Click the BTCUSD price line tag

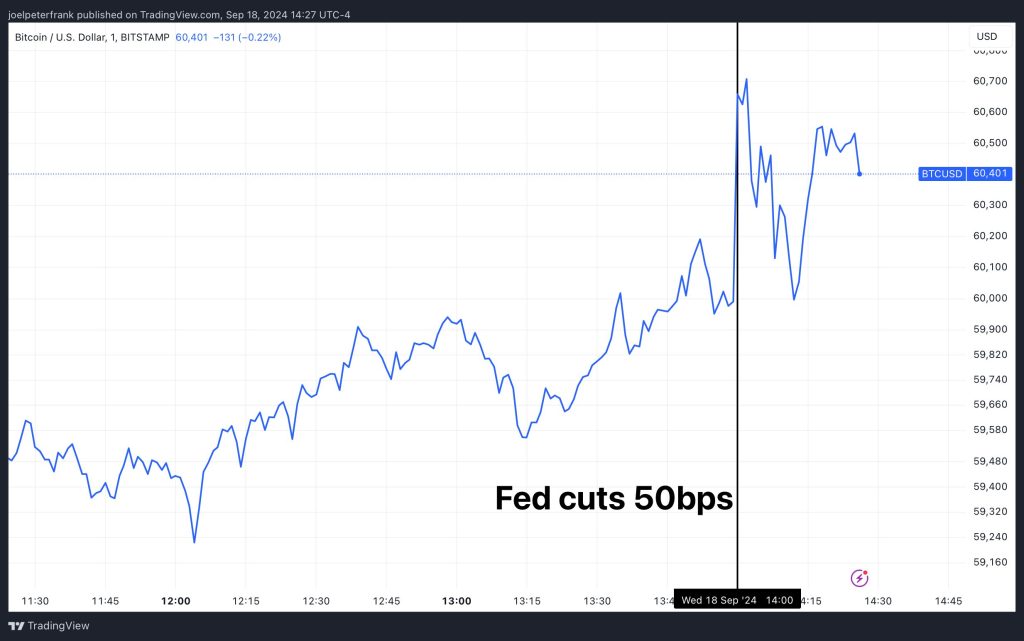point(942,174)
